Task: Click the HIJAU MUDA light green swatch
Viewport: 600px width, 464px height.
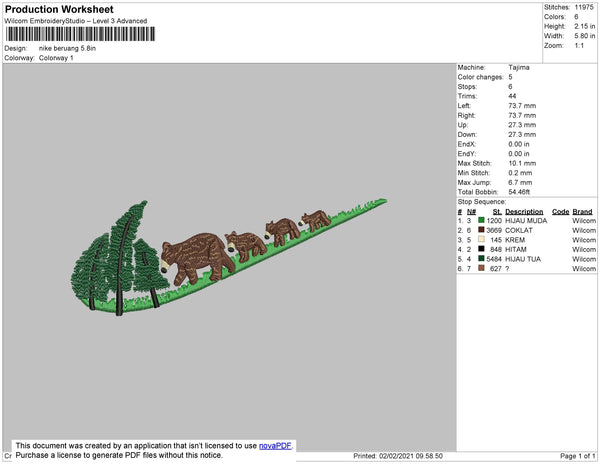Action: click(481, 220)
